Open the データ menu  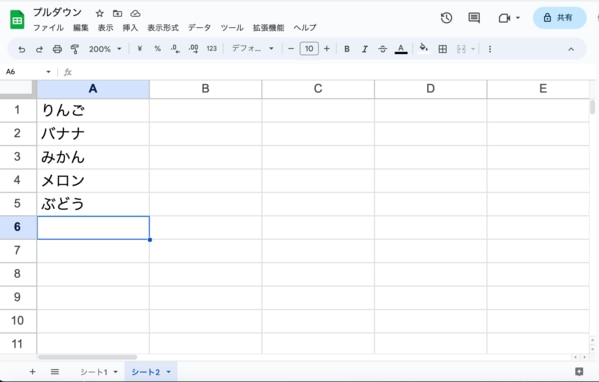[199, 28]
